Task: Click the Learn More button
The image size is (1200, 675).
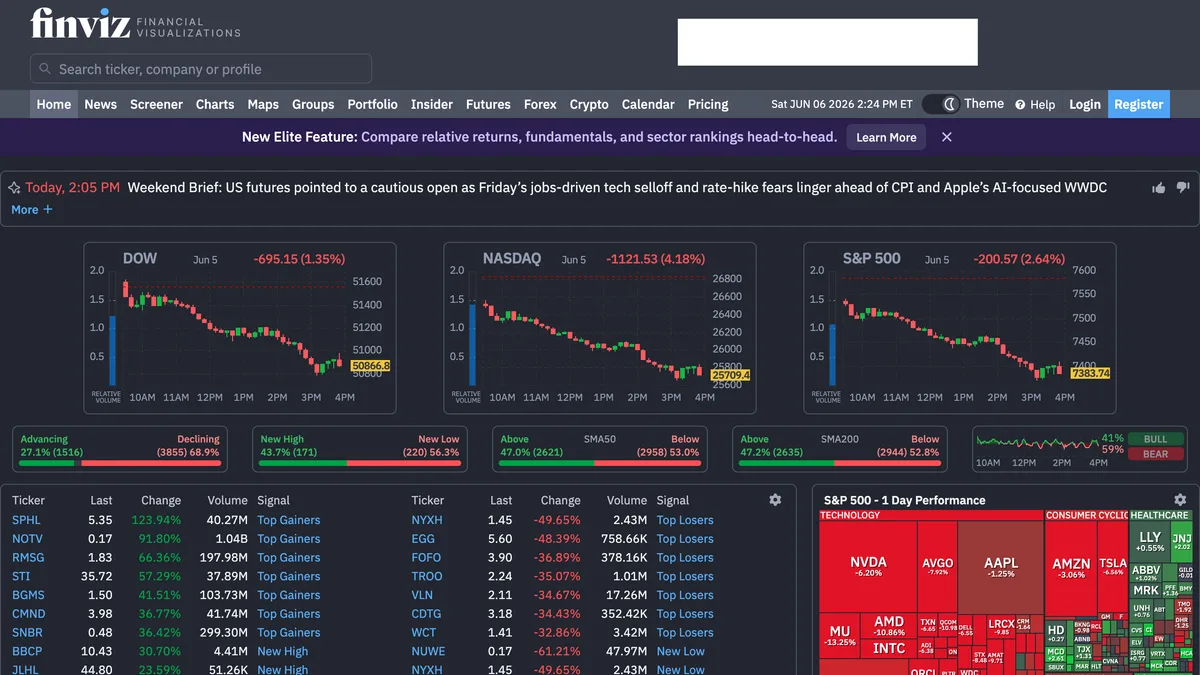Action: pos(886,137)
